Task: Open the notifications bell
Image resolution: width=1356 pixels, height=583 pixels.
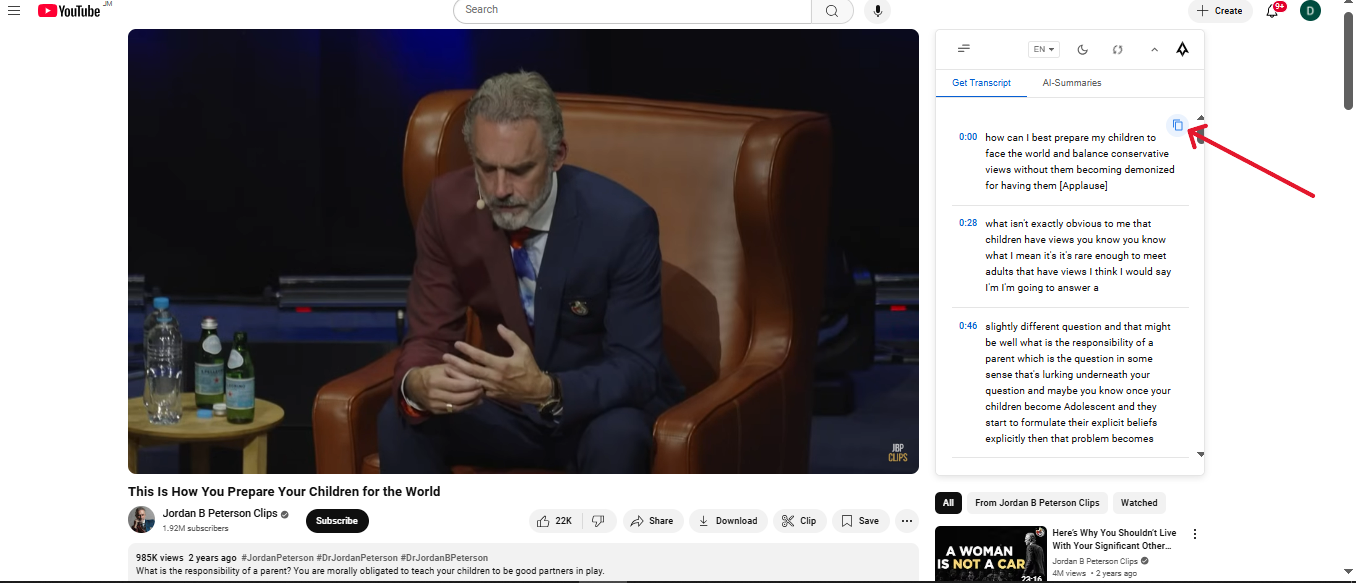Action: [1273, 11]
